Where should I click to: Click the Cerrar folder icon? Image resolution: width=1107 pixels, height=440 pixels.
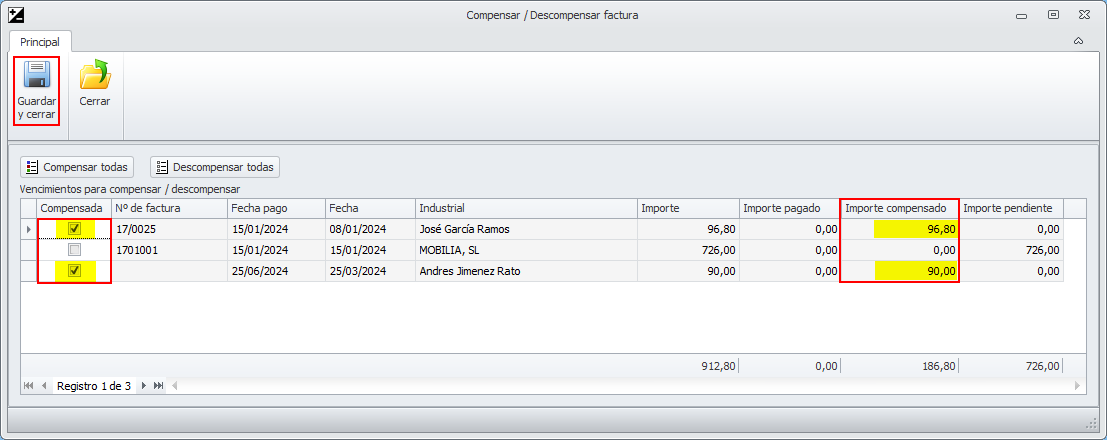pos(95,76)
